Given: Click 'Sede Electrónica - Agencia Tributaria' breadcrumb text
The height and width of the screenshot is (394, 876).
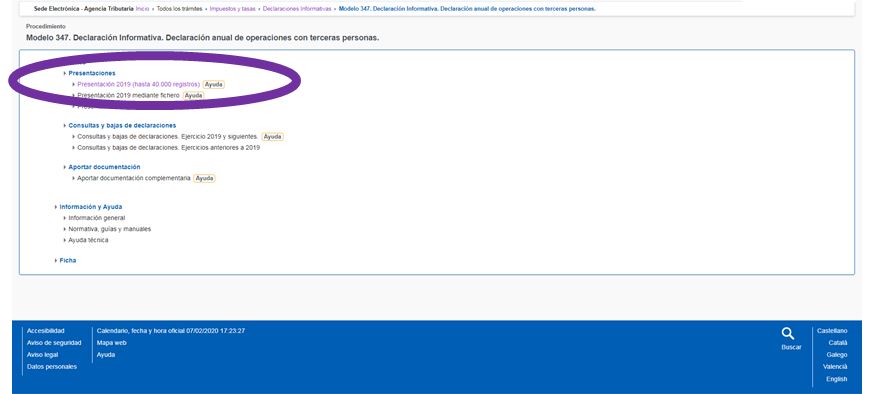Looking at the screenshot, I should [x=84, y=9].
